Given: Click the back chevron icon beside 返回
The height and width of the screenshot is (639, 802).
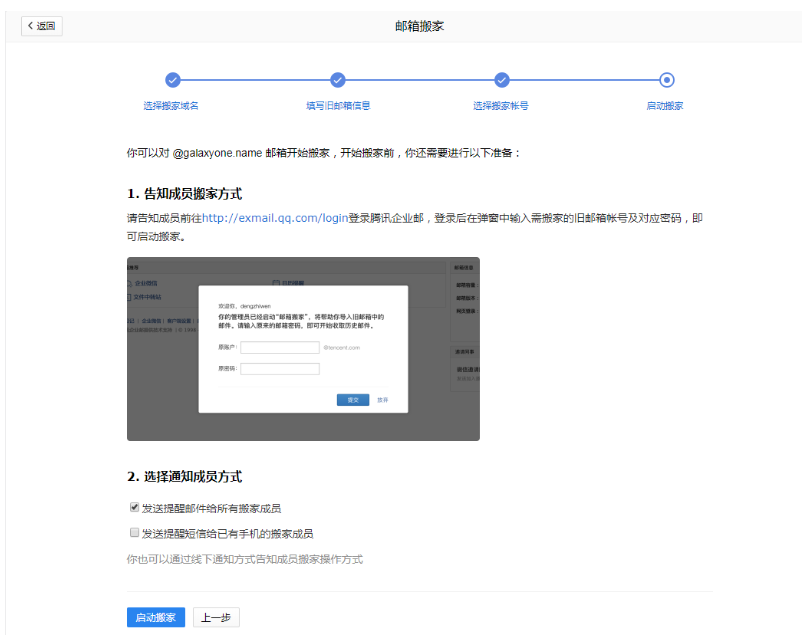Looking at the screenshot, I should (30, 26).
